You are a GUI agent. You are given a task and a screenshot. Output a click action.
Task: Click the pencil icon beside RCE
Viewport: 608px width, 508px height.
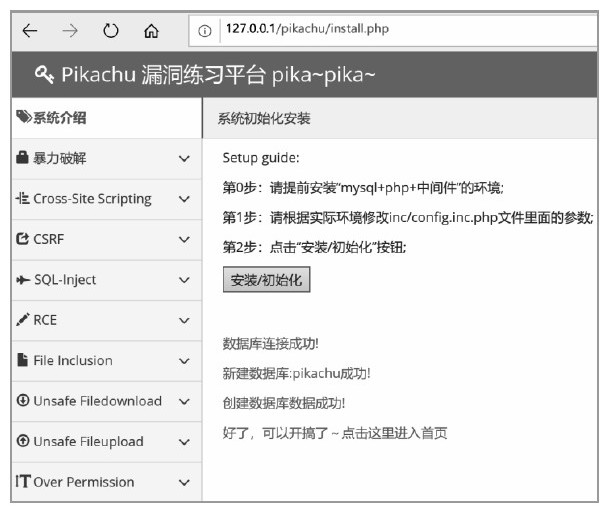22,320
